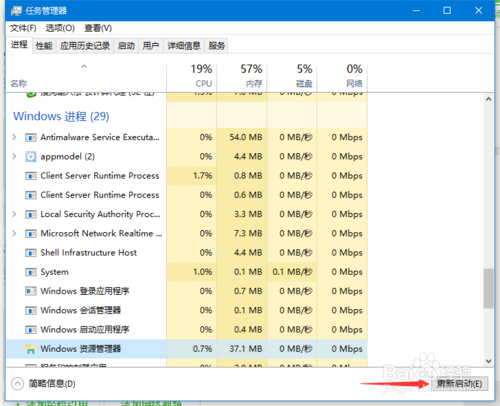Viewport: 500px width, 406px height.
Task: Toggle sort arrow above the 名称 column
Action: coord(84,66)
